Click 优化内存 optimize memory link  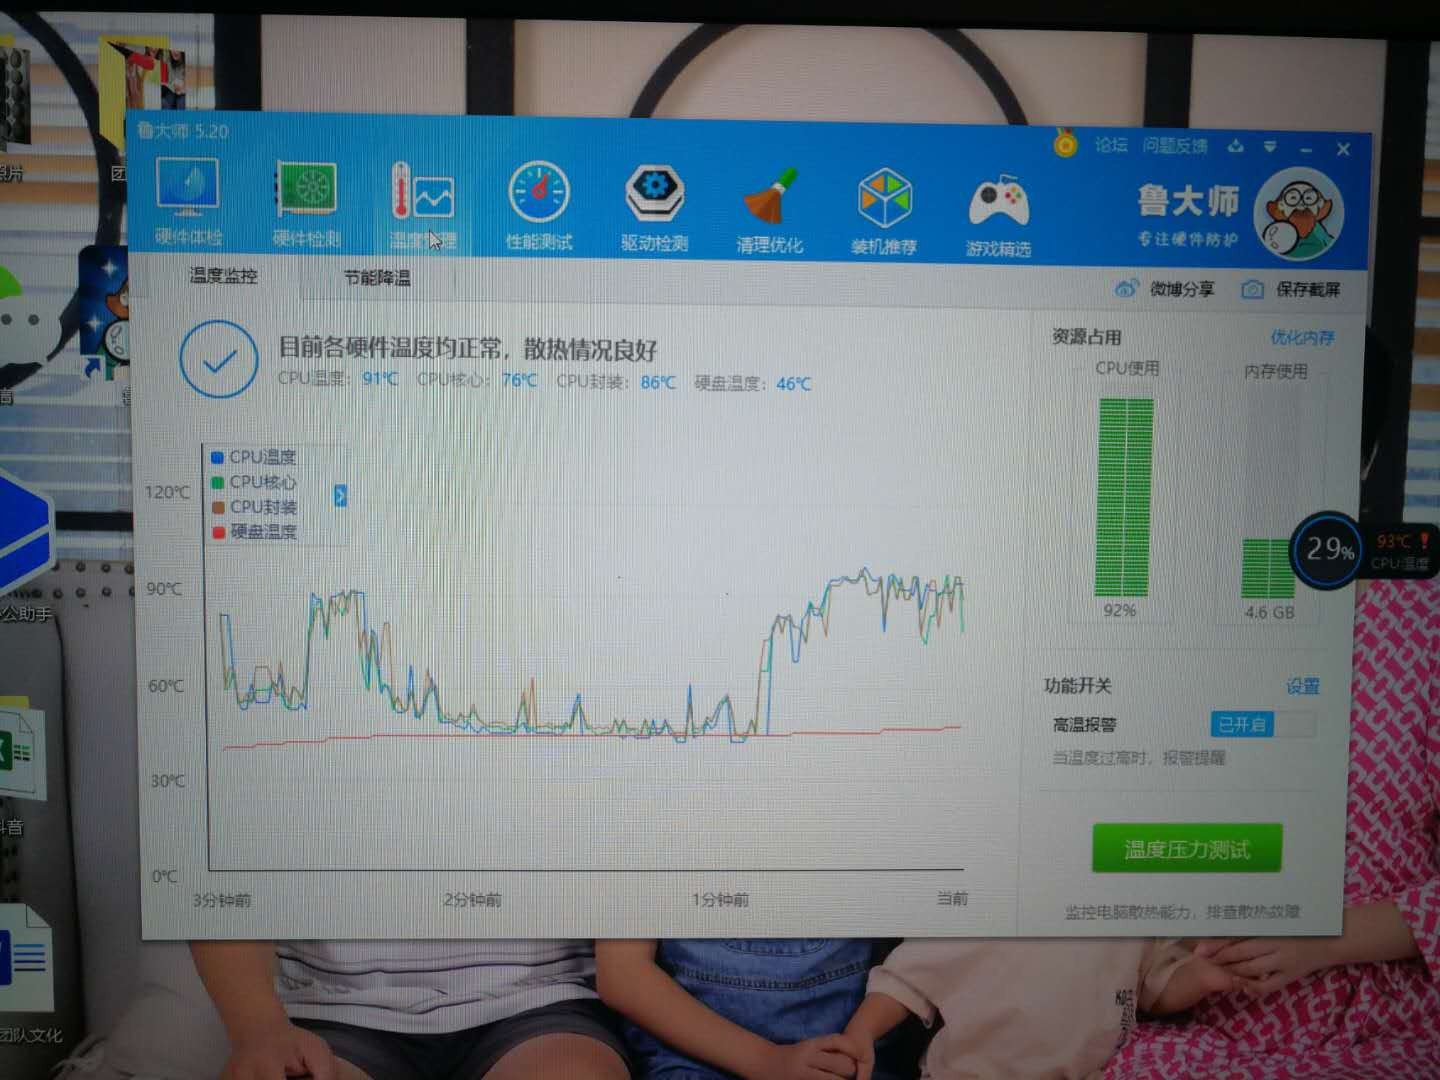pos(1302,338)
